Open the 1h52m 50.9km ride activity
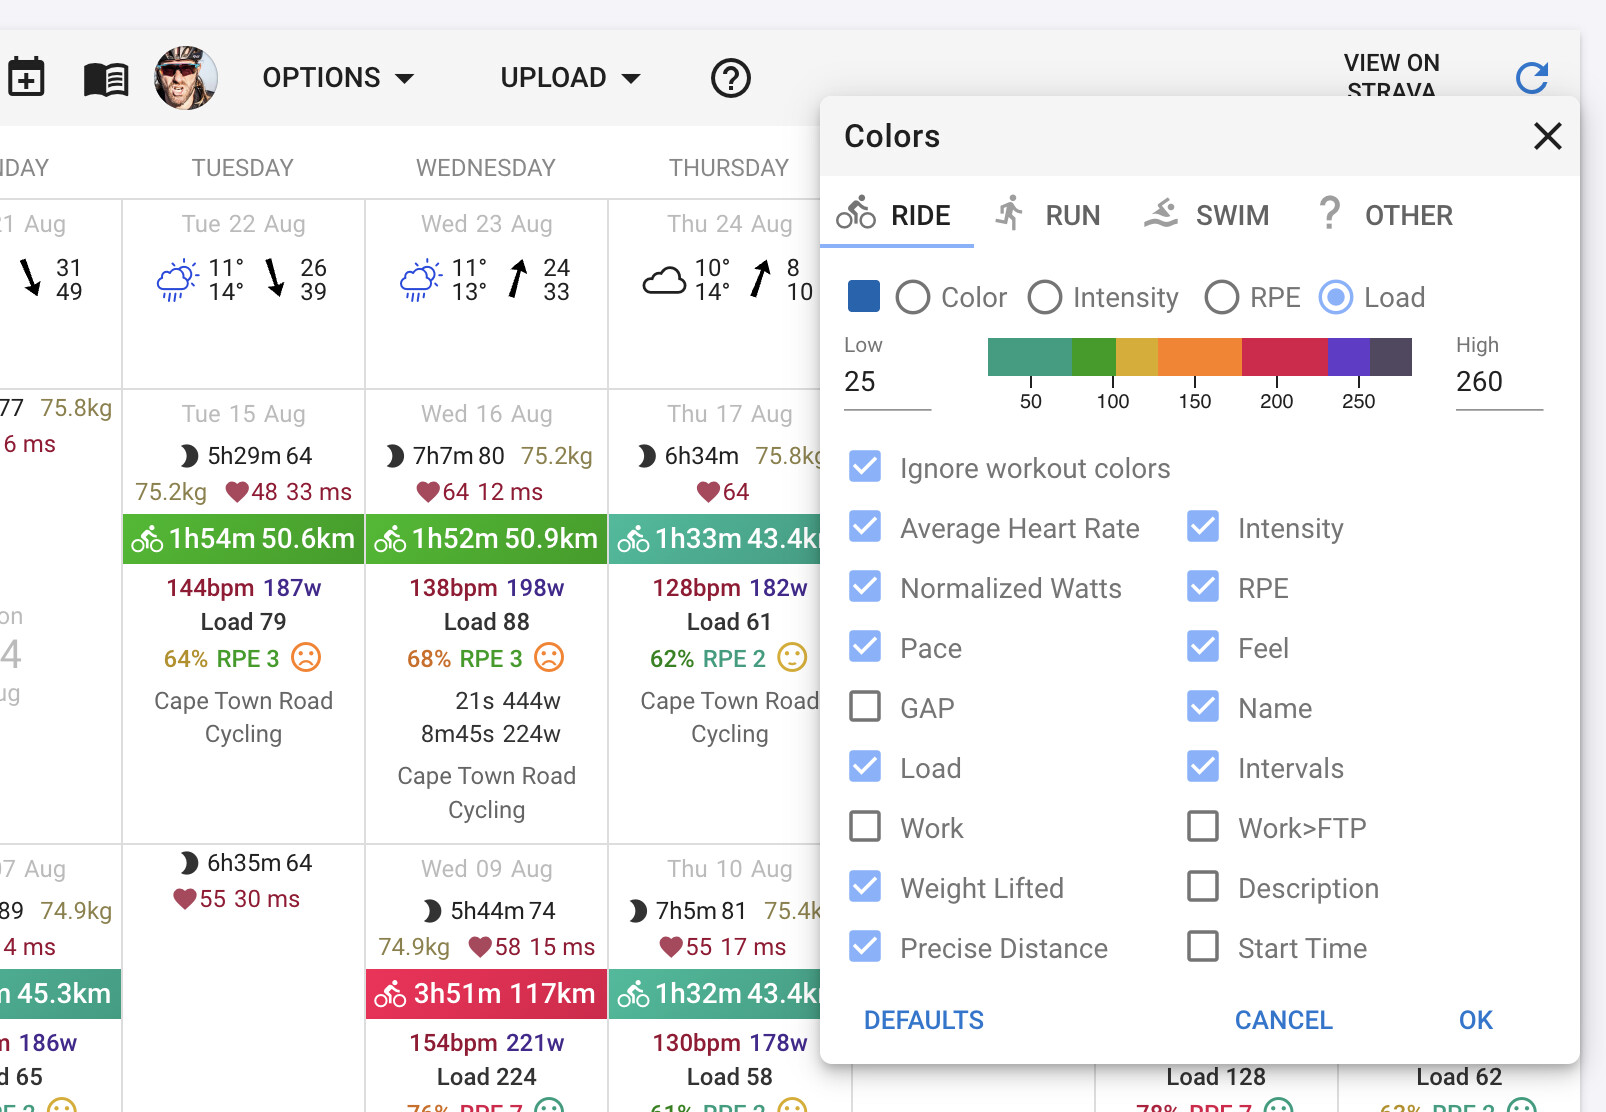Screen dimensions: 1606x1112 click(x=486, y=539)
